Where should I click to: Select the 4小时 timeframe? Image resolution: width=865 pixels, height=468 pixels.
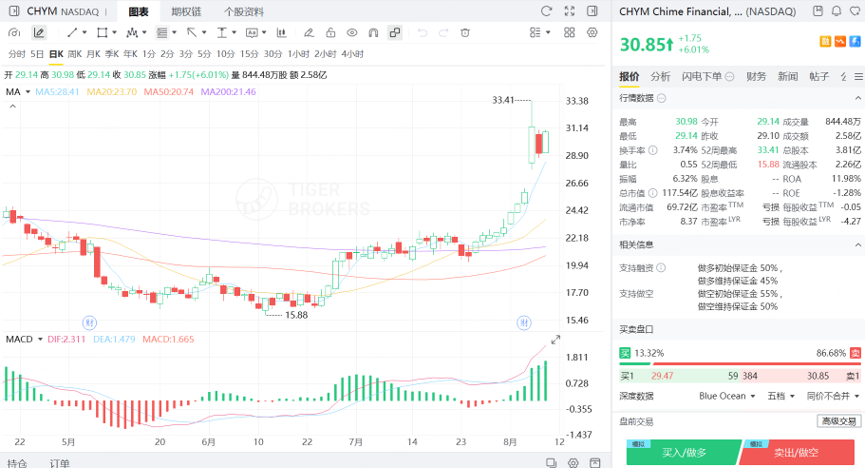[x=353, y=54]
